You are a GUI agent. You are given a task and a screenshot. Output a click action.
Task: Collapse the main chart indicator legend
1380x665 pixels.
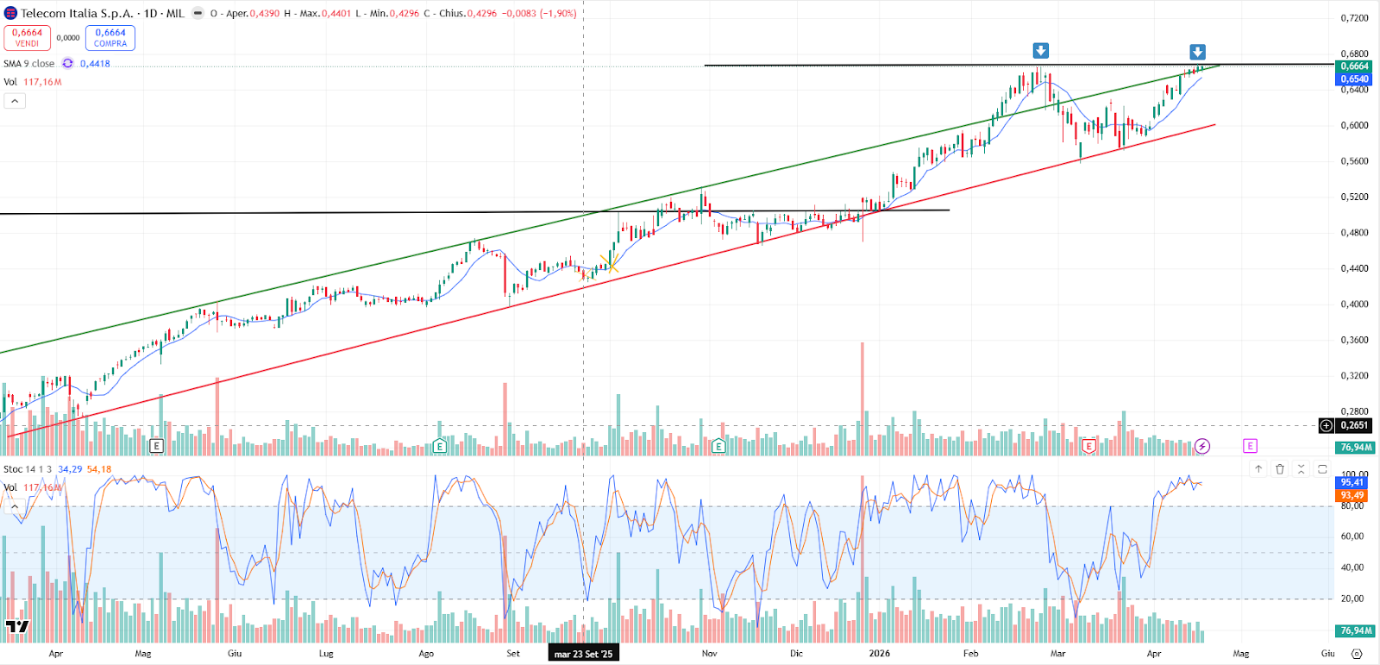point(15,101)
